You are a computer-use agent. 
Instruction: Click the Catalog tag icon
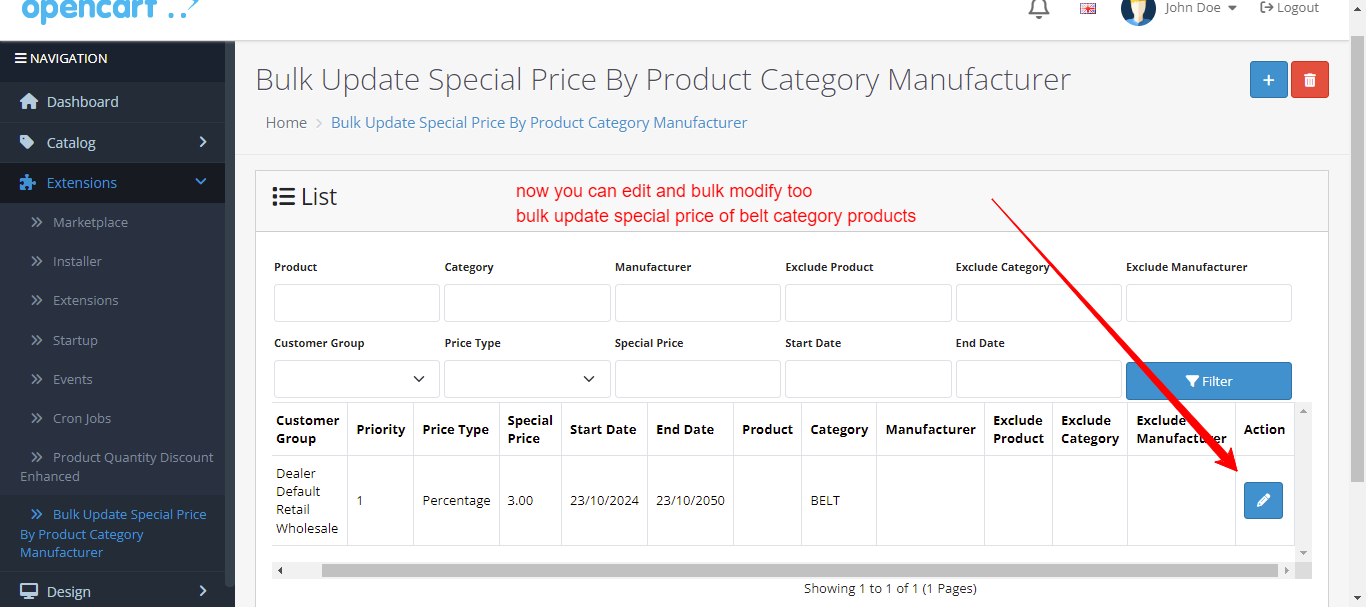pos(28,143)
